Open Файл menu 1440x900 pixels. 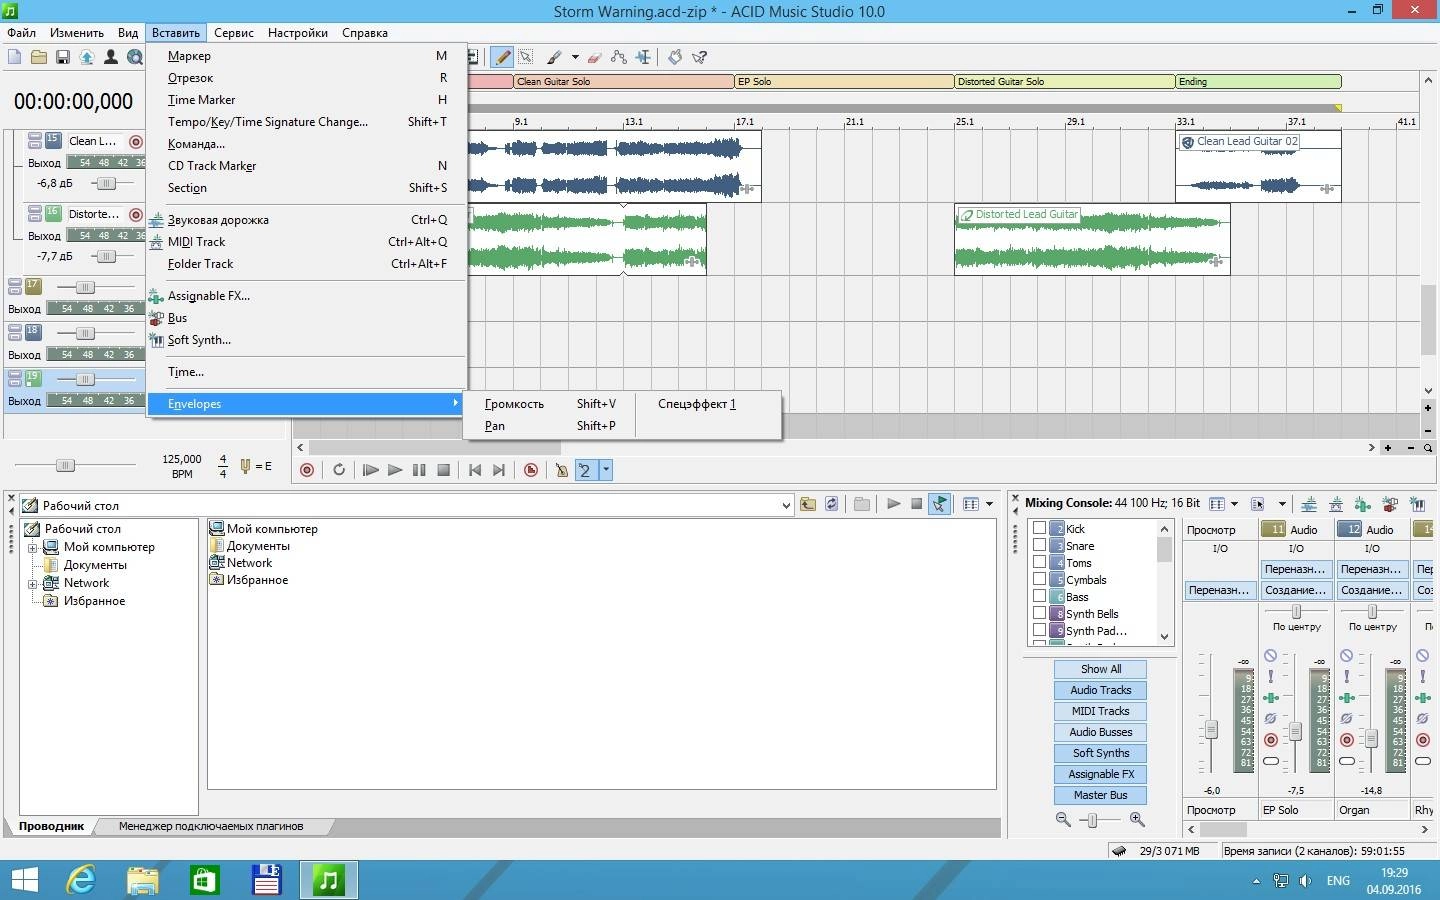[21, 32]
